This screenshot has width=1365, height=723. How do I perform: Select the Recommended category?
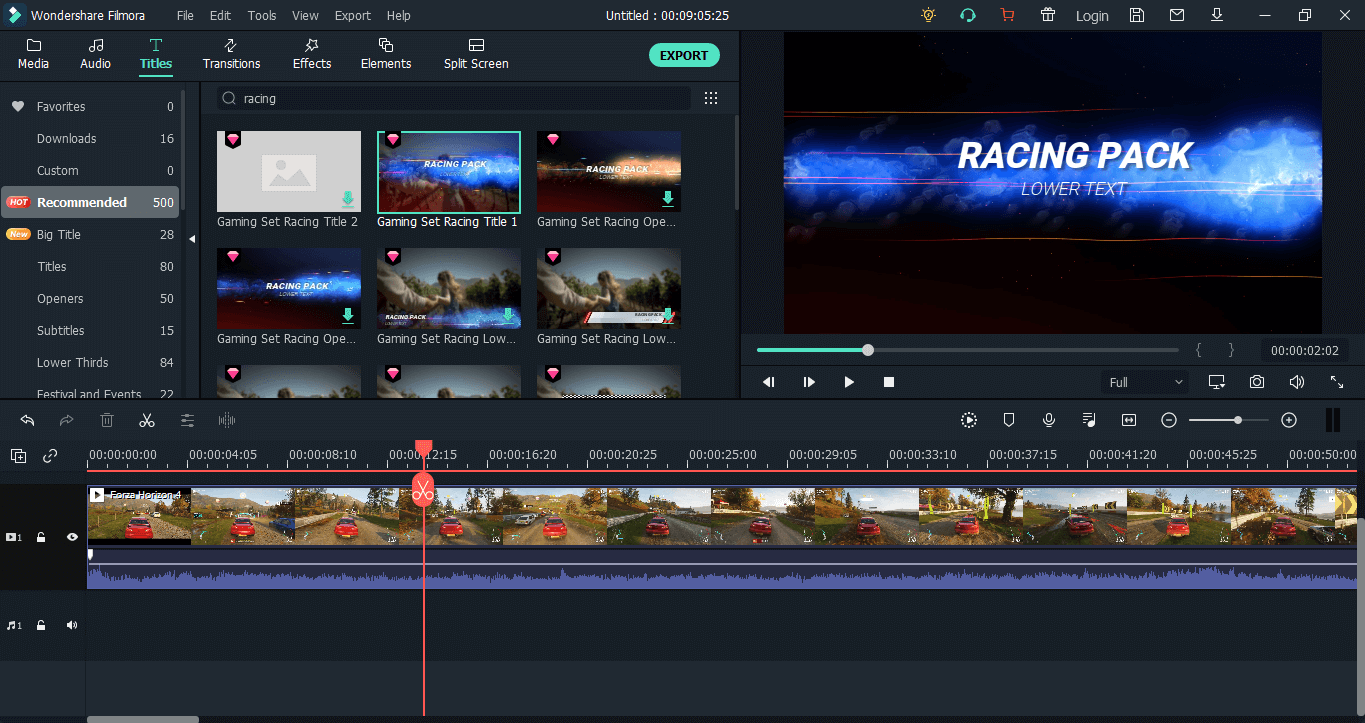tap(90, 202)
